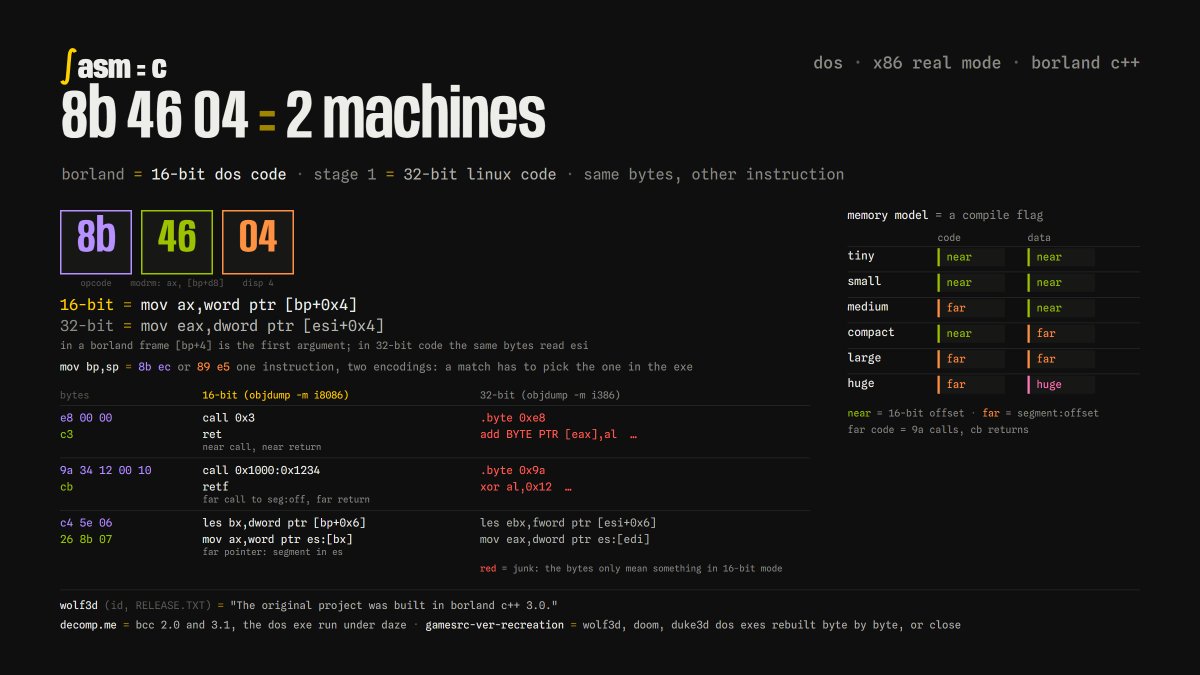
Task: Click 'x86 real mode' in the header
Action: point(937,63)
